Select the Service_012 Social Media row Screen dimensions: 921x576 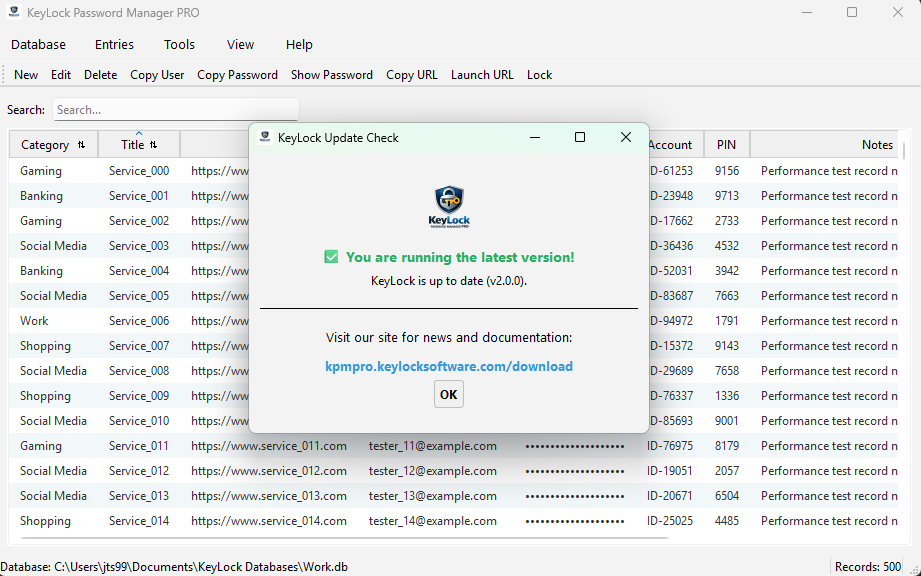click(x=453, y=471)
